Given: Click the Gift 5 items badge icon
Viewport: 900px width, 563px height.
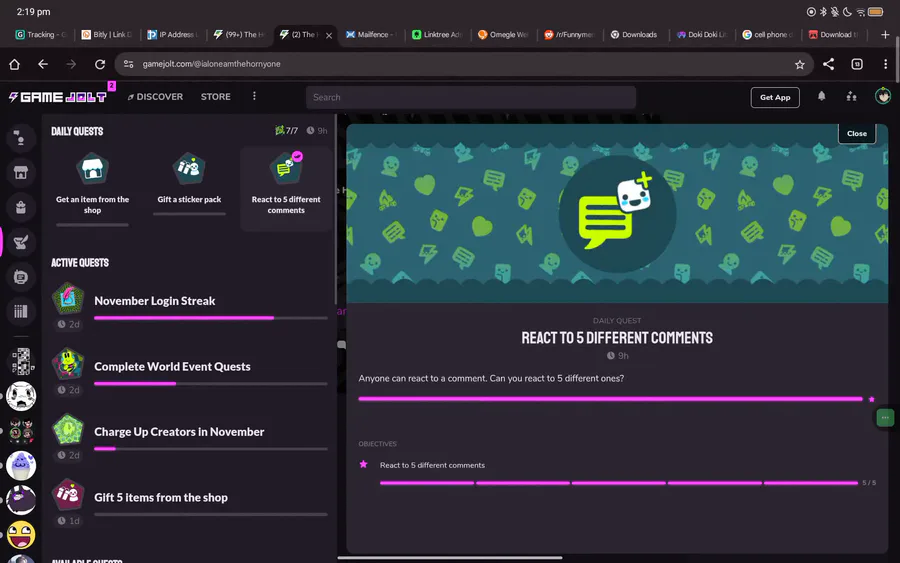Looking at the screenshot, I should [x=68, y=494].
